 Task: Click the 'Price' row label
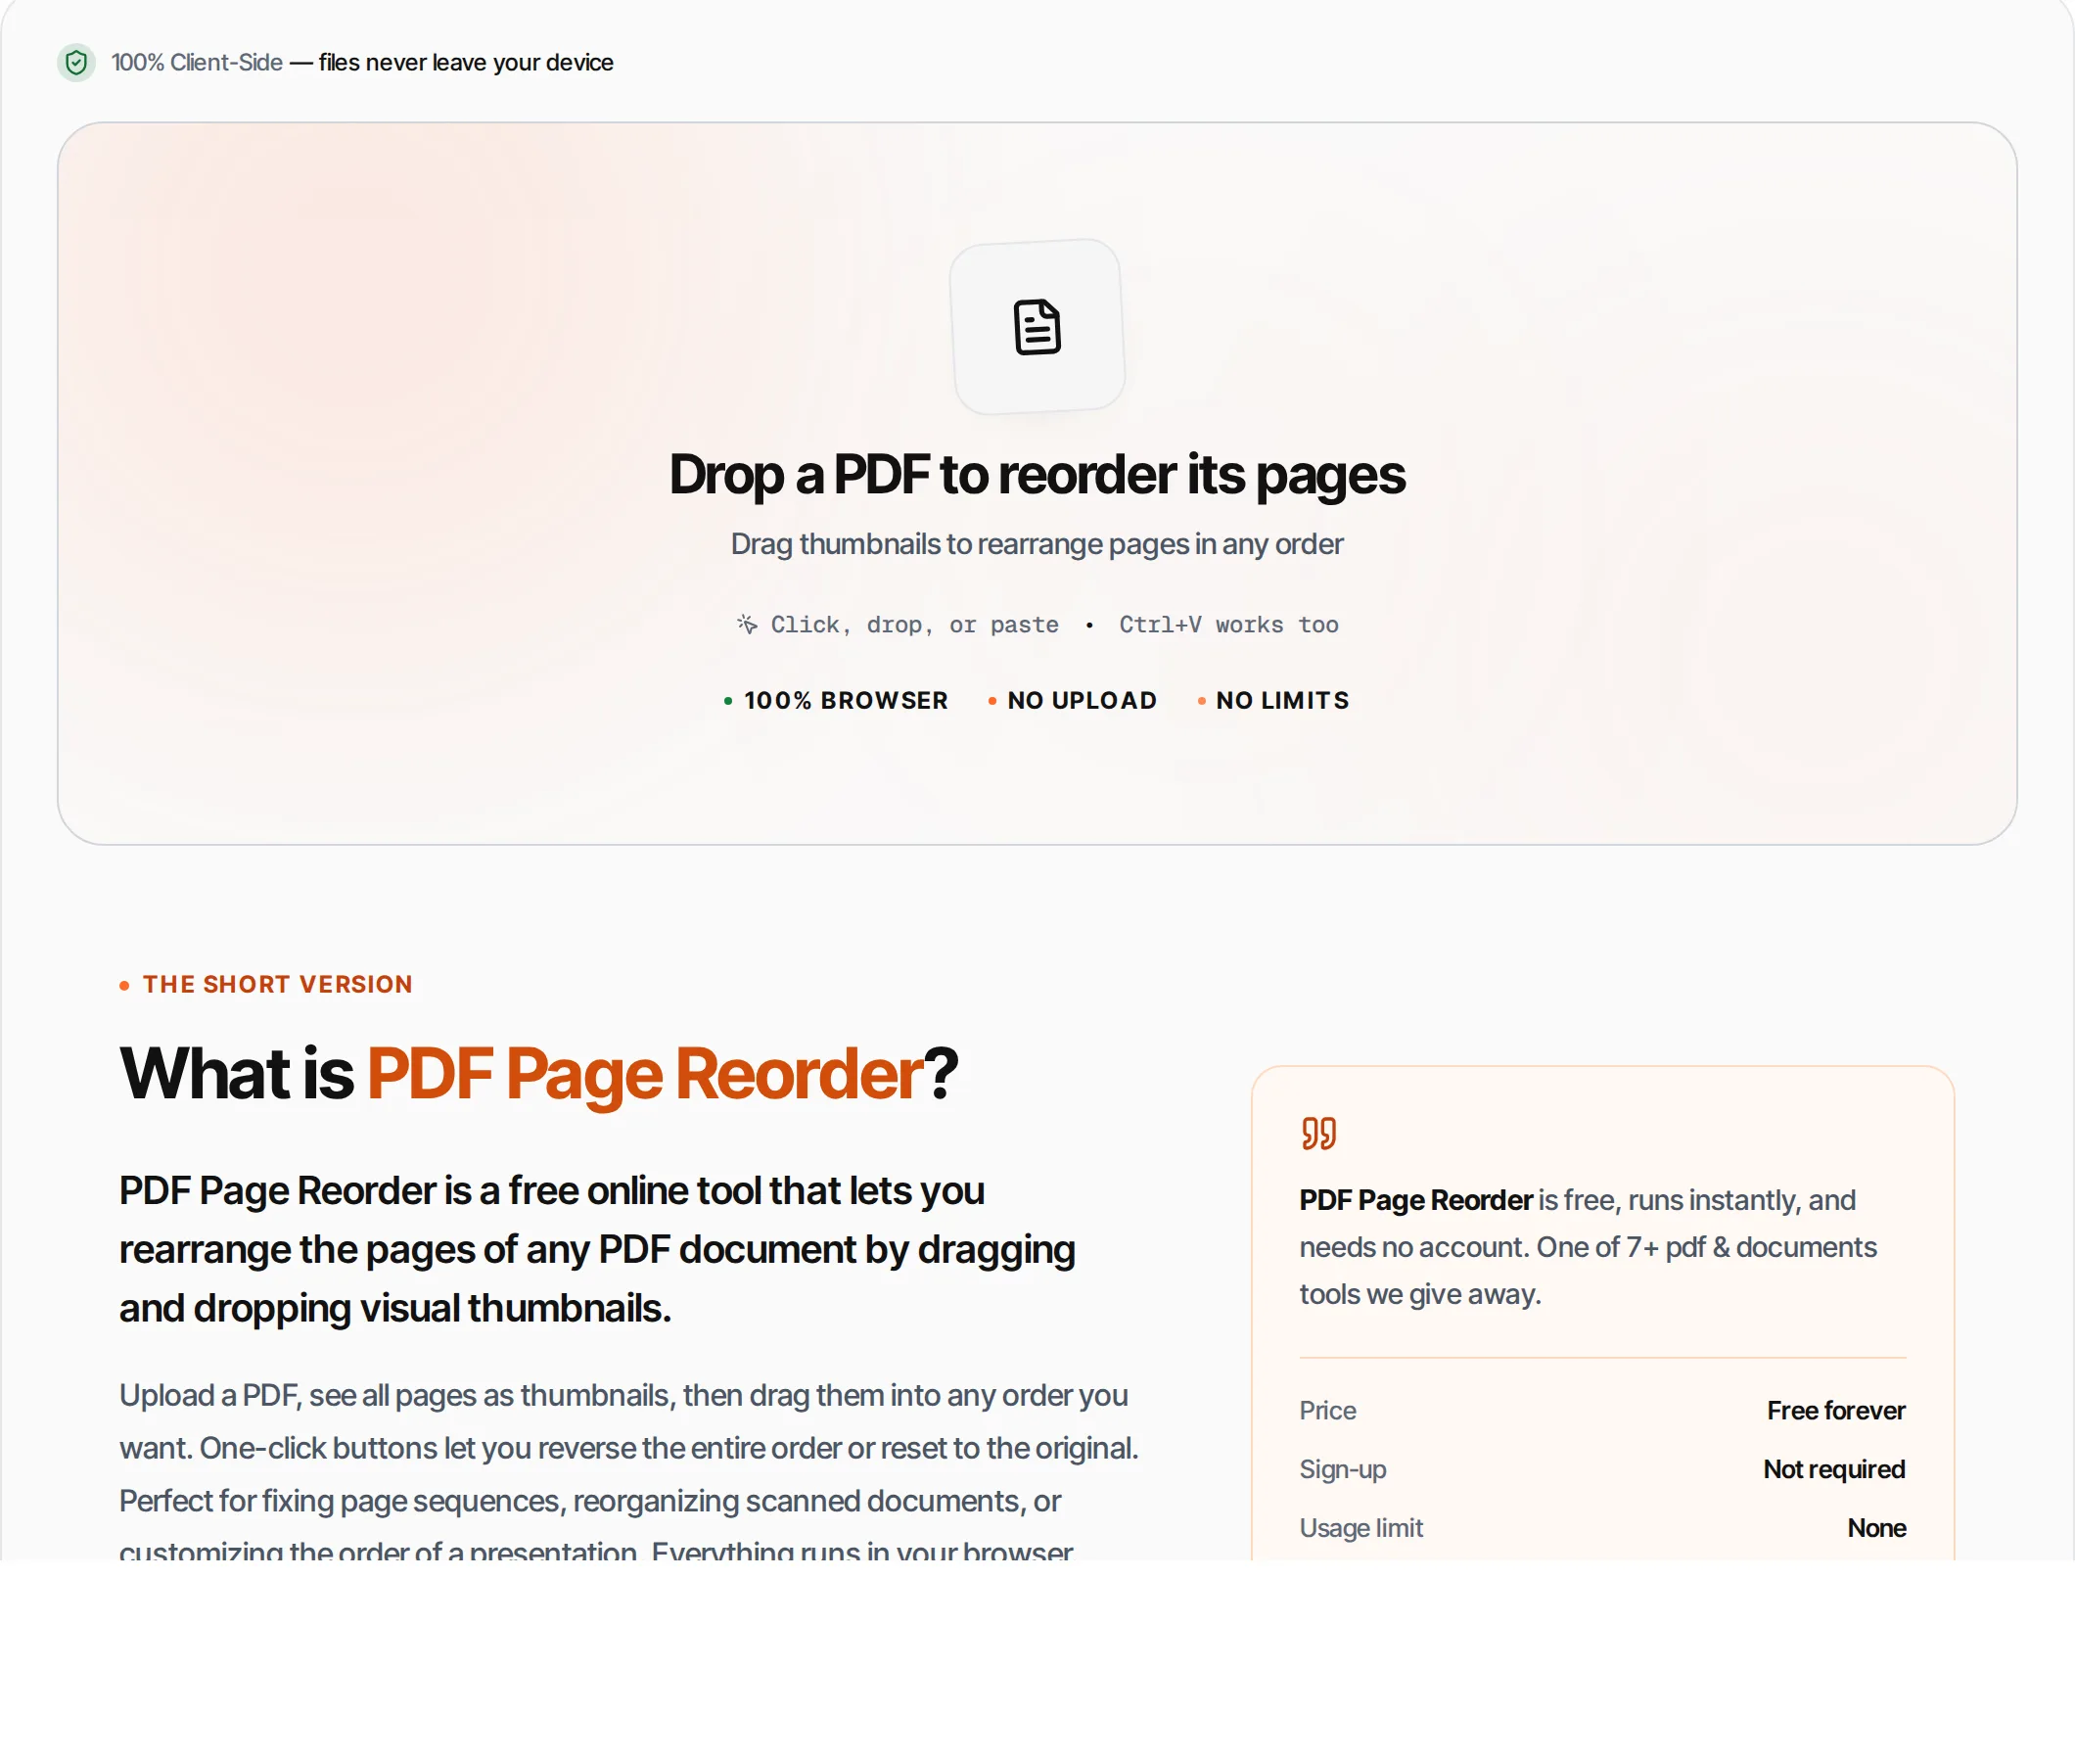(x=1327, y=1410)
